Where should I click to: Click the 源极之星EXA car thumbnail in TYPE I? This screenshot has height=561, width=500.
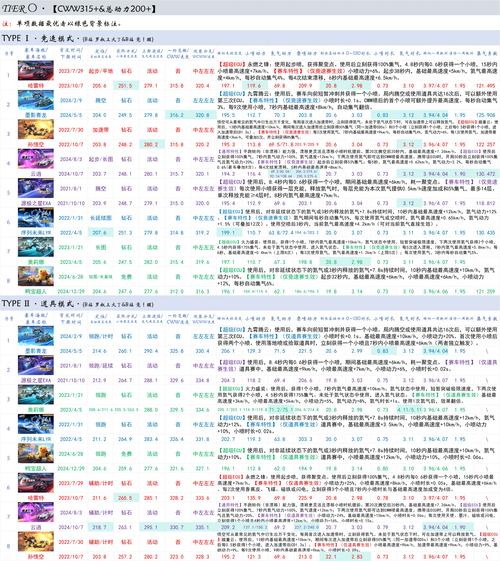pyautogui.click(x=36, y=188)
